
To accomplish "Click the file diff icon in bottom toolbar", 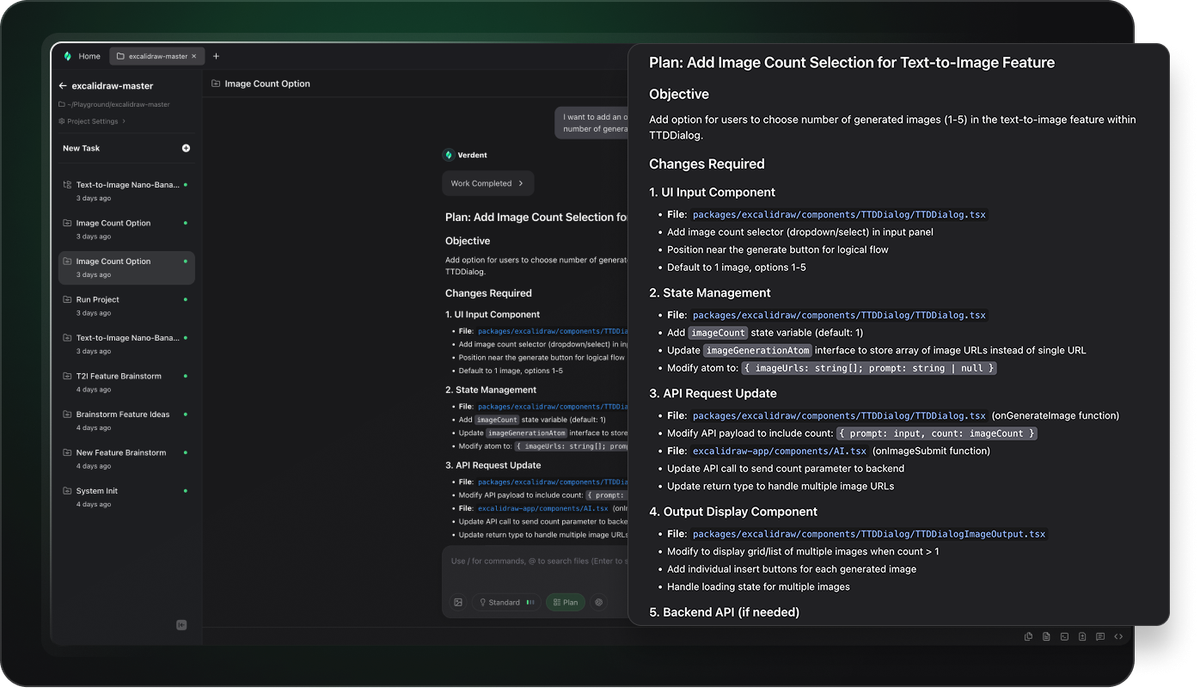I will tap(1082, 636).
